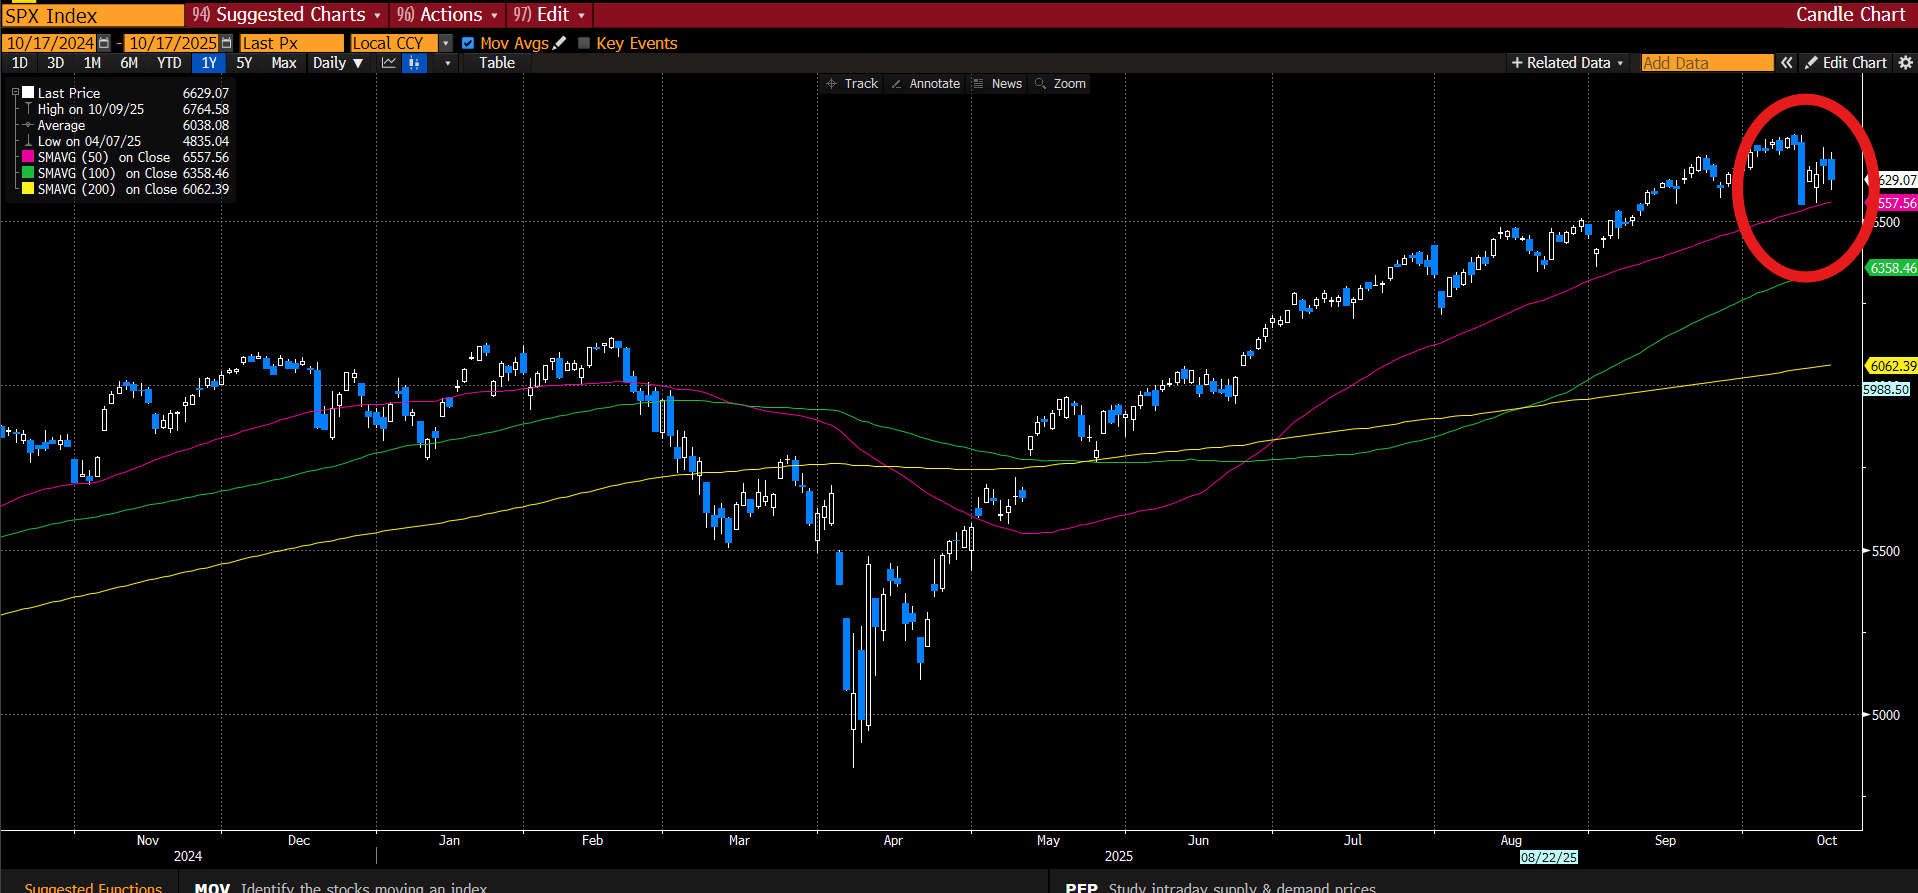
Task: Open the end date calendar picker
Action: pyautogui.click(x=226, y=43)
